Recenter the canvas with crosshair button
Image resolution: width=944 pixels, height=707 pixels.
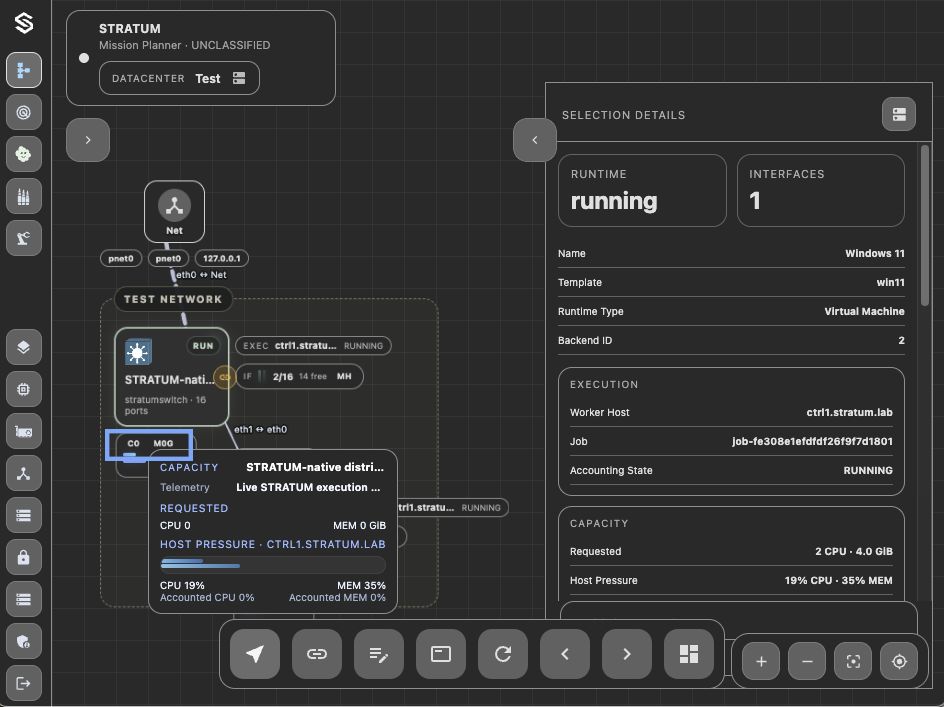pos(899,661)
